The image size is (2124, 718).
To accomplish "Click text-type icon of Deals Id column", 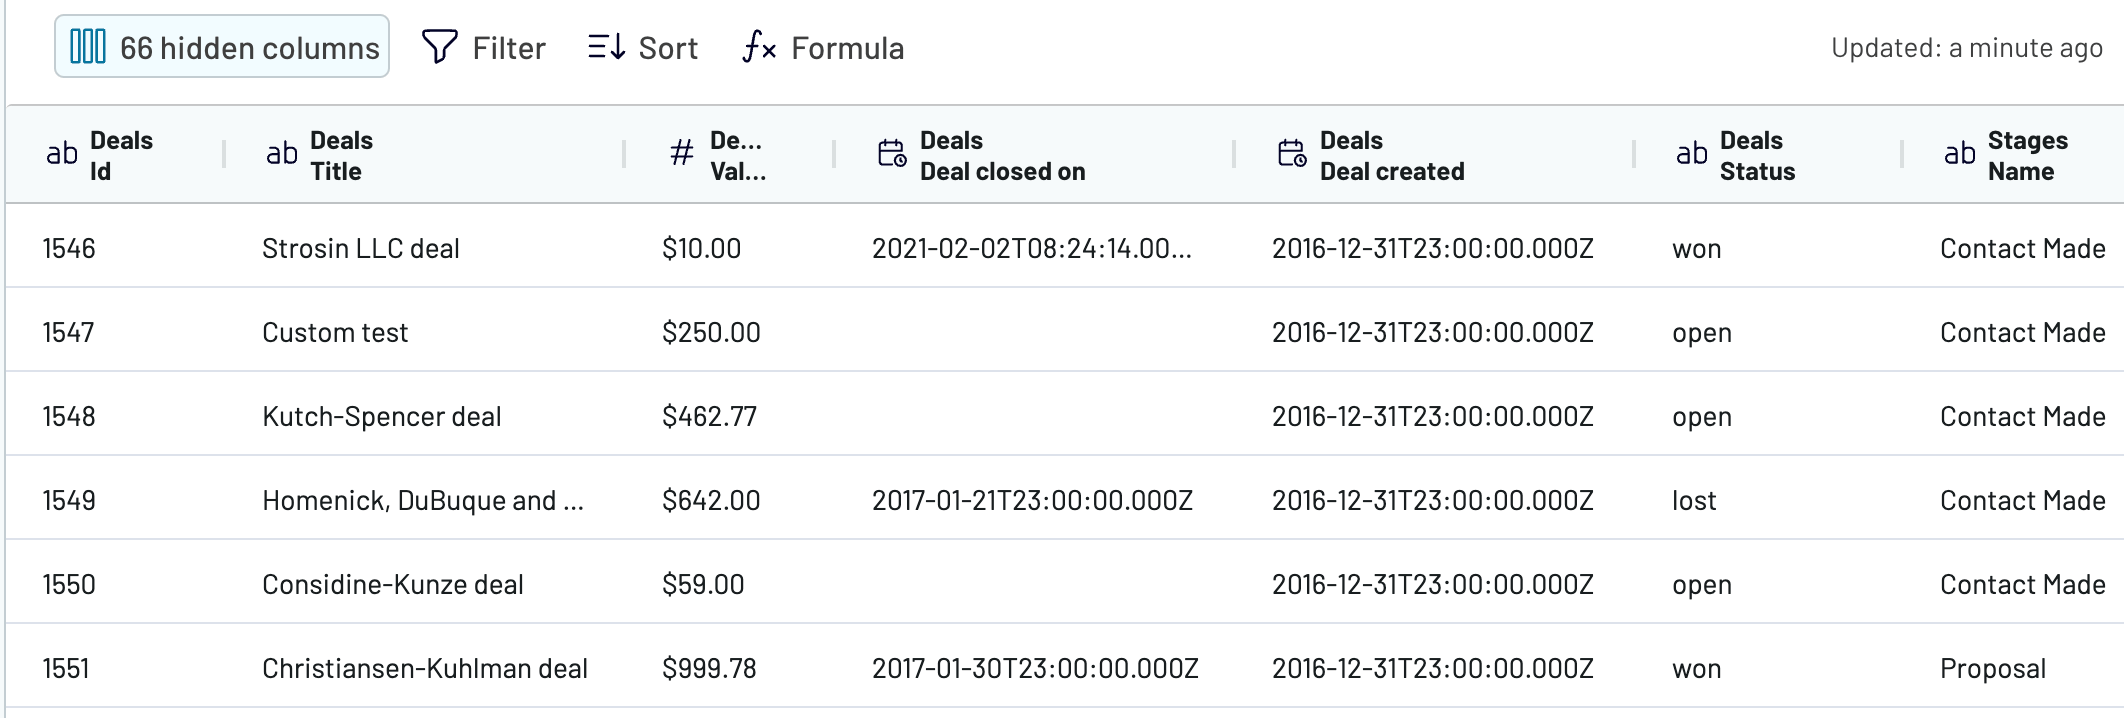I will click(62, 154).
